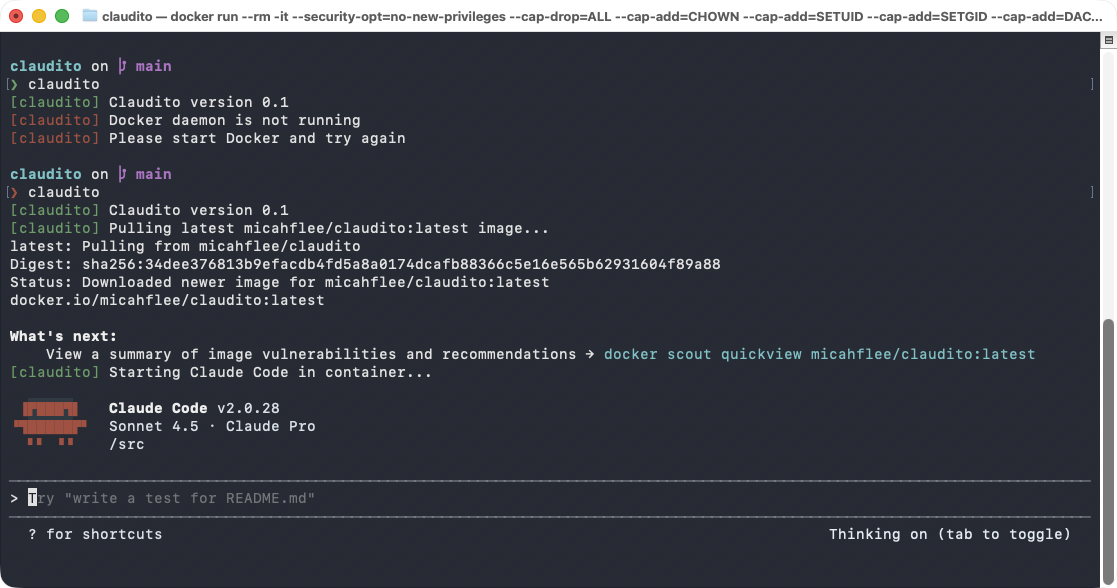
Task: Click the "/src" working directory text
Action: (x=126, y=444)
